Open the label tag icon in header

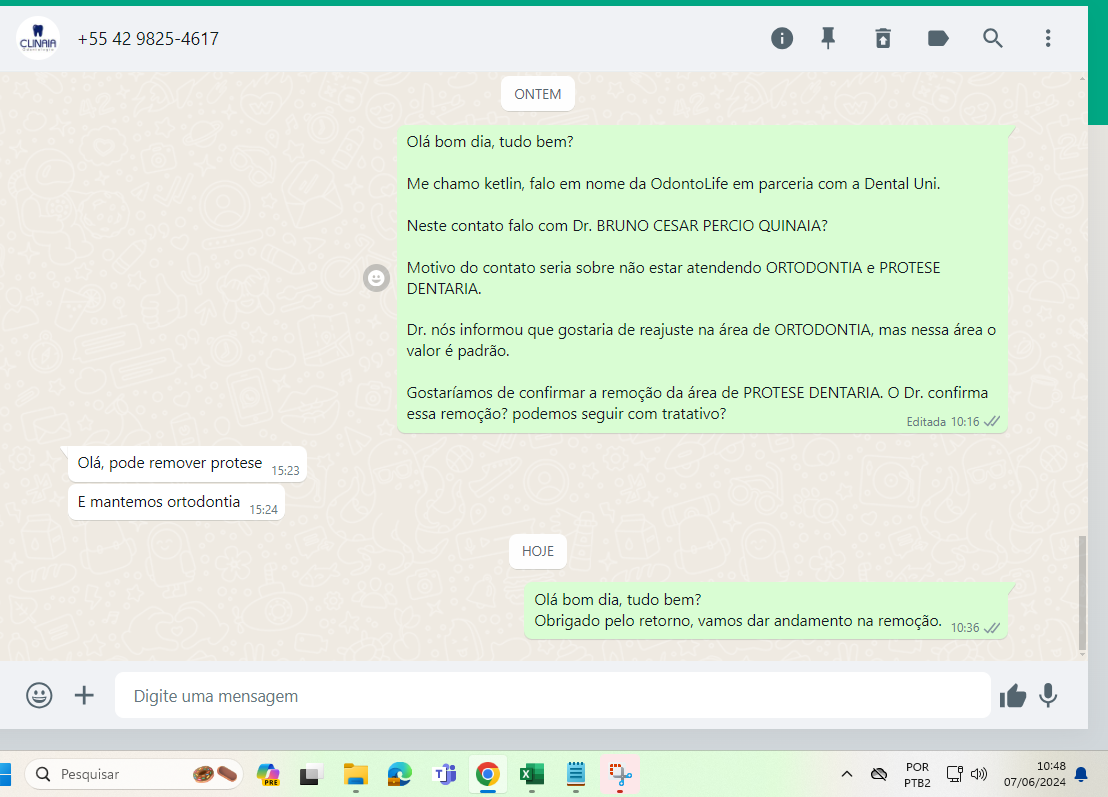(938, 38)
